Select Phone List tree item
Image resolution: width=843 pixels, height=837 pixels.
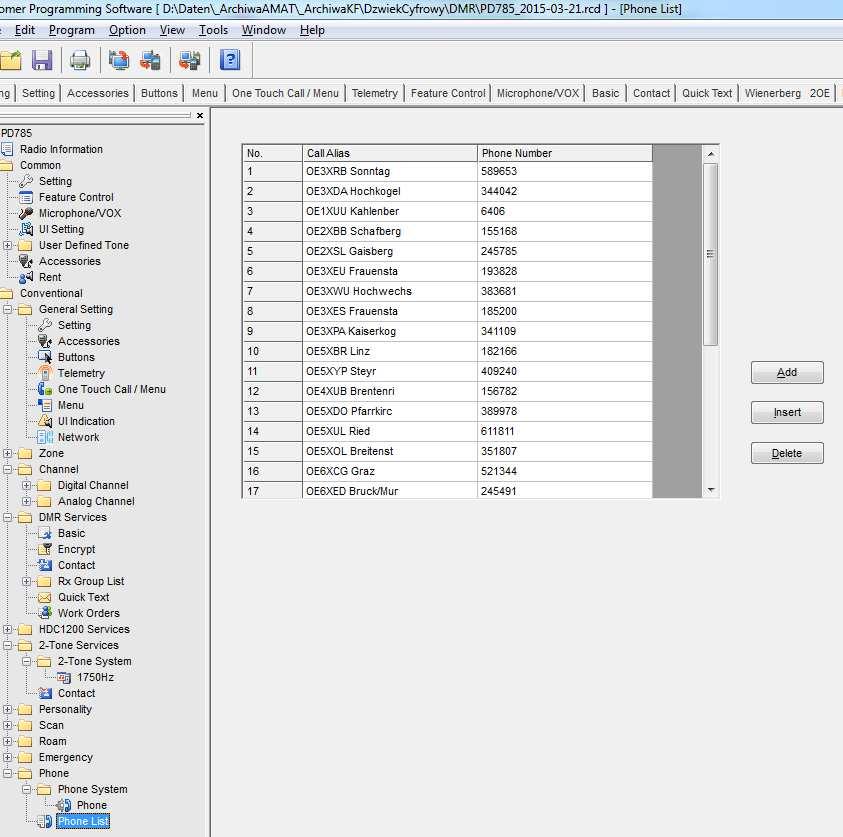tap(83, 821)
